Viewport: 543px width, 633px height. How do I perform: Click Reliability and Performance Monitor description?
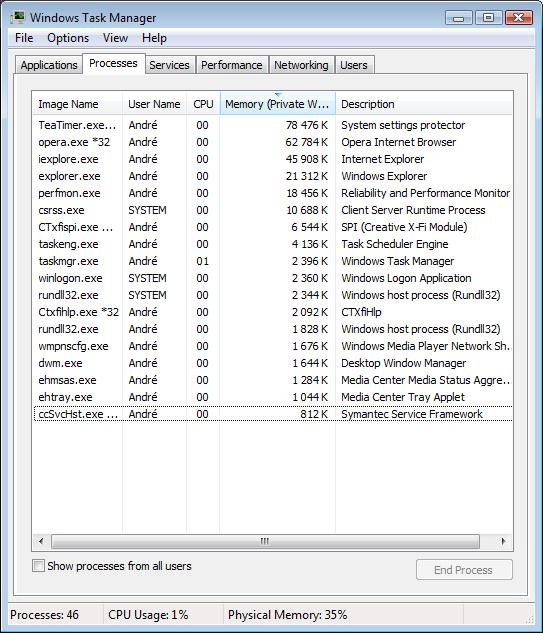point(426,193)
